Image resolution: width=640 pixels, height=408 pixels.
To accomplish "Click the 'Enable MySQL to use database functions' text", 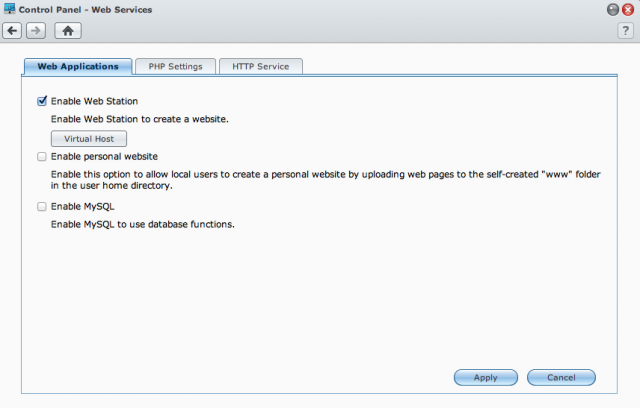I will (x=142, y=224).
